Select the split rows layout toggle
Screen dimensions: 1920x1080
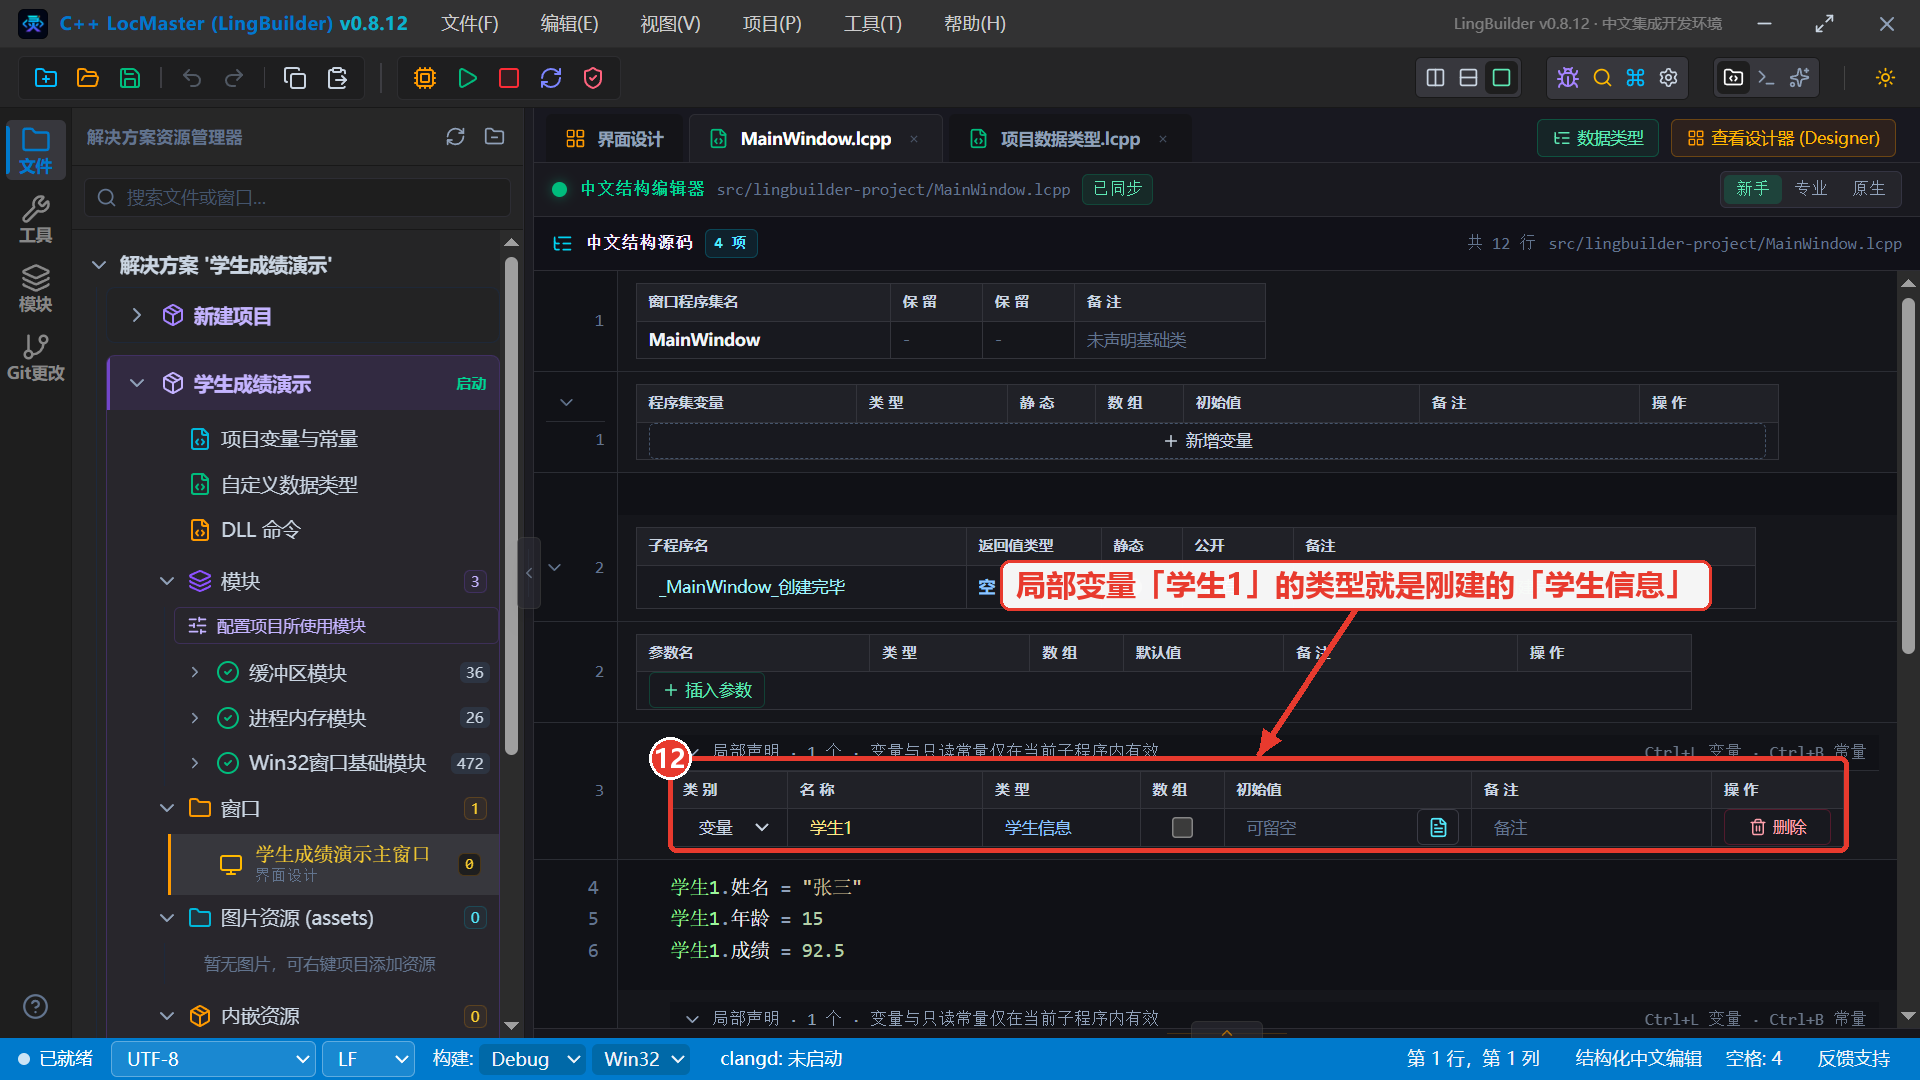pos(1468,78)
